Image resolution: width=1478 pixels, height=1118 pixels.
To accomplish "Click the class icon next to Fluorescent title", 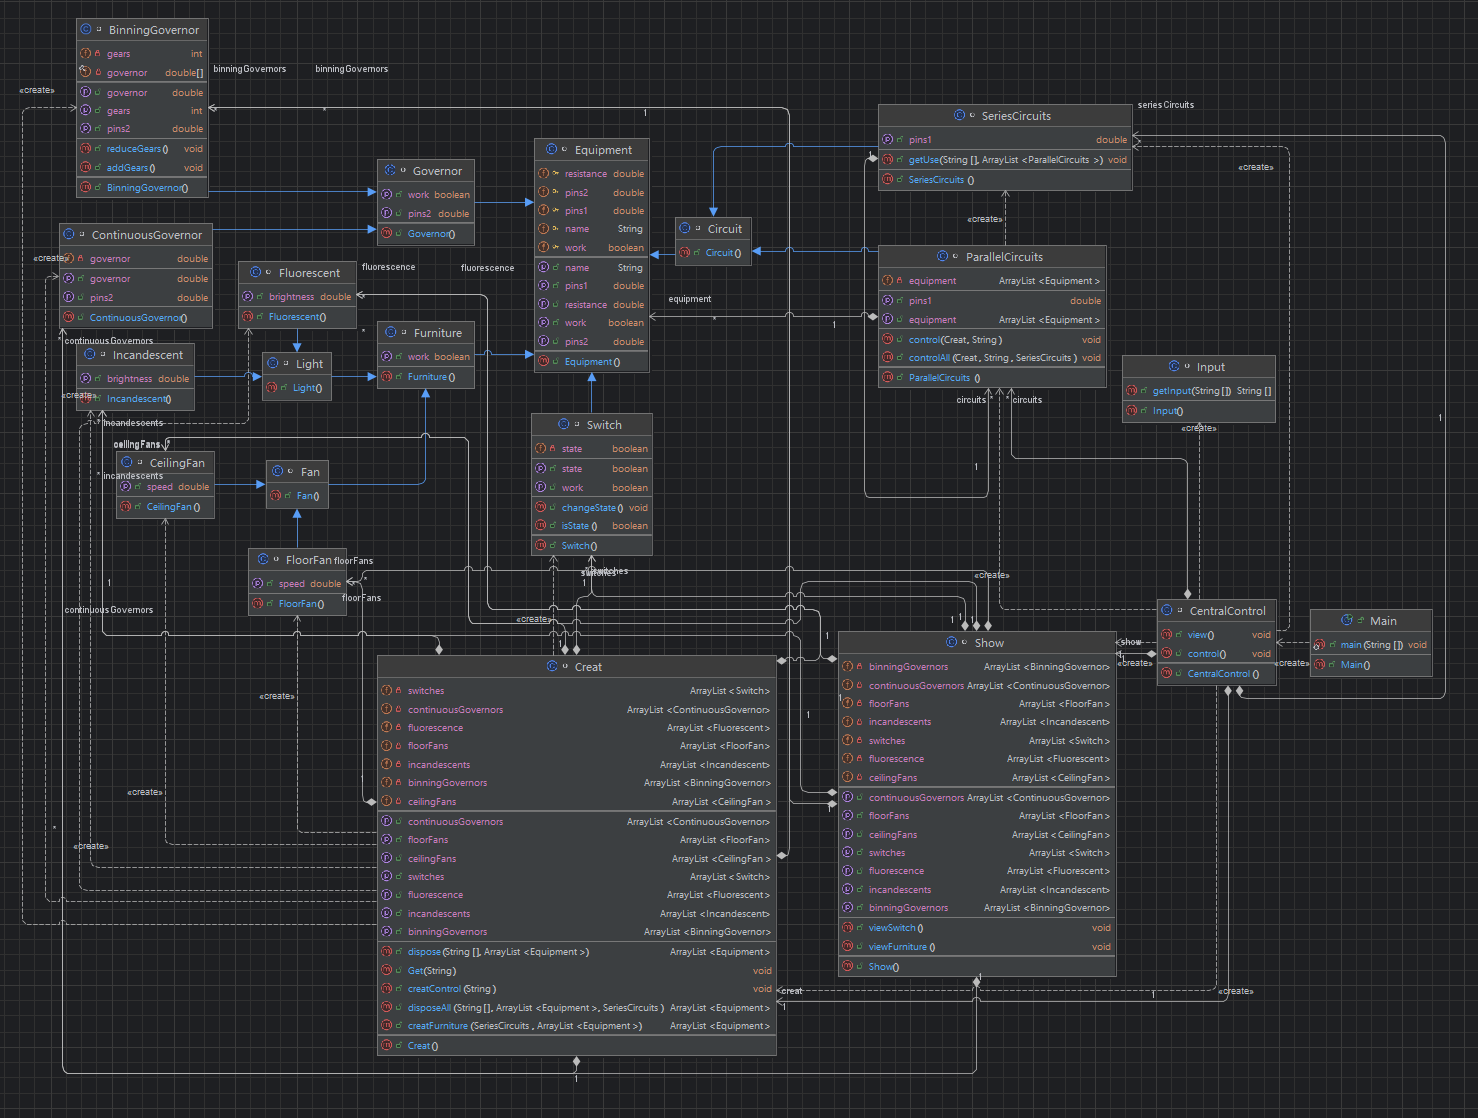I will [x=256, y=273].
